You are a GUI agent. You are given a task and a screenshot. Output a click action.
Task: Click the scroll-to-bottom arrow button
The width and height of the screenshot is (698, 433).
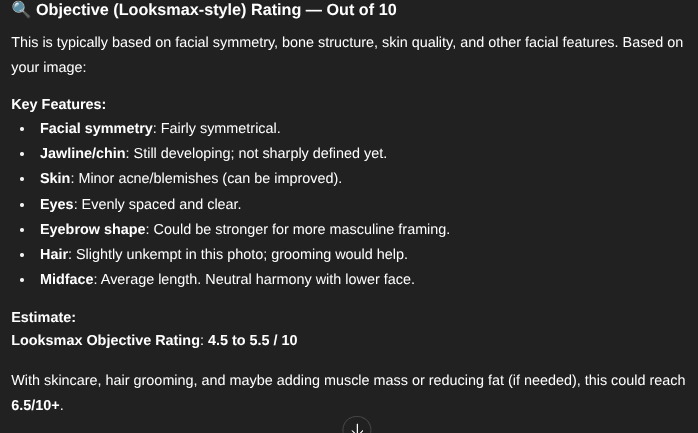pyautogui.click(x=357, y=425)
